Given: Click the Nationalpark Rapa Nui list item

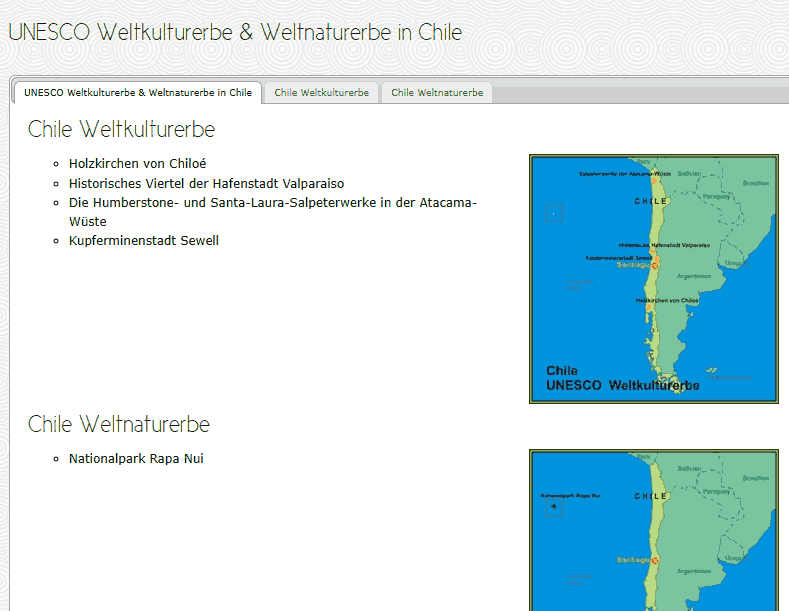Looking at the screenshot, I should (x=136, y=459).
